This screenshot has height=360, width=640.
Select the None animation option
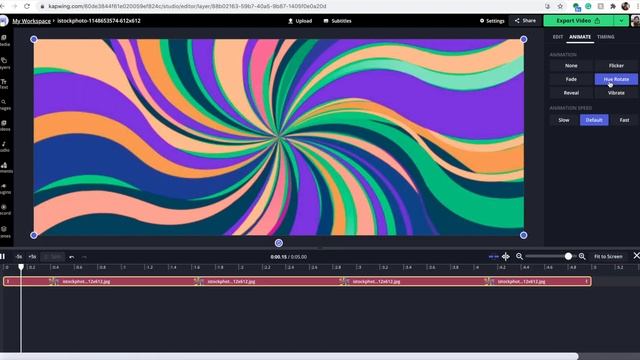click(571, 65)
